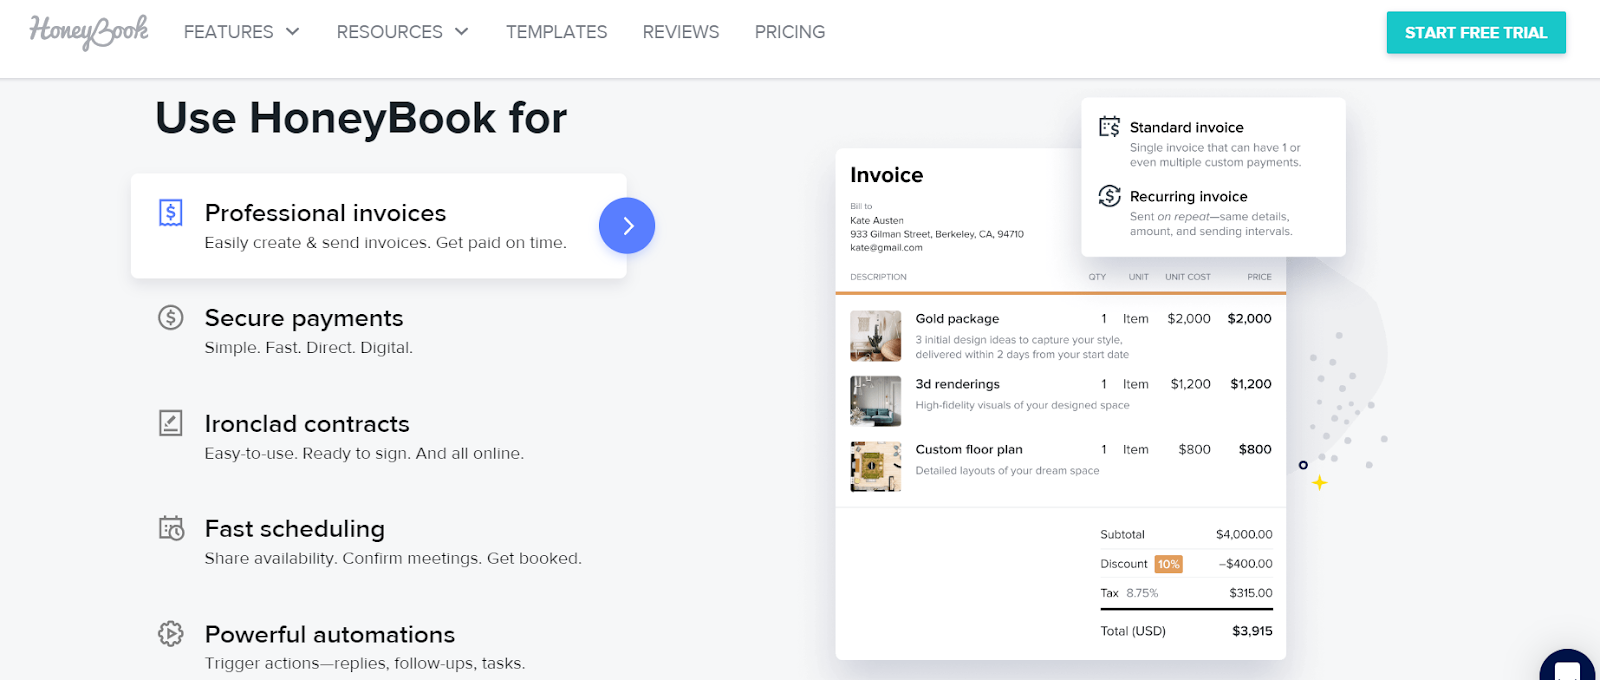Click the blue arrow on Professional invoices
The width and height of the screenshot is (1600, 680).
[x=627, y=226]
